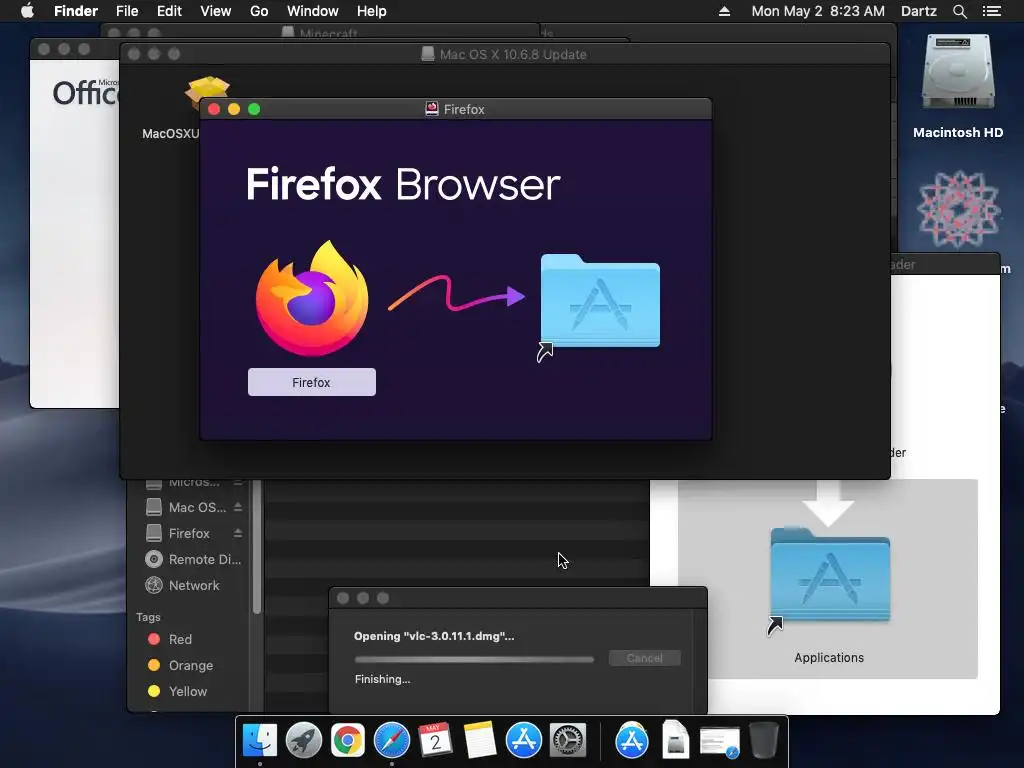This screenshot has width=1024, height=768.
Task: Open App Store from the Dock
Action: coord(524,740)
